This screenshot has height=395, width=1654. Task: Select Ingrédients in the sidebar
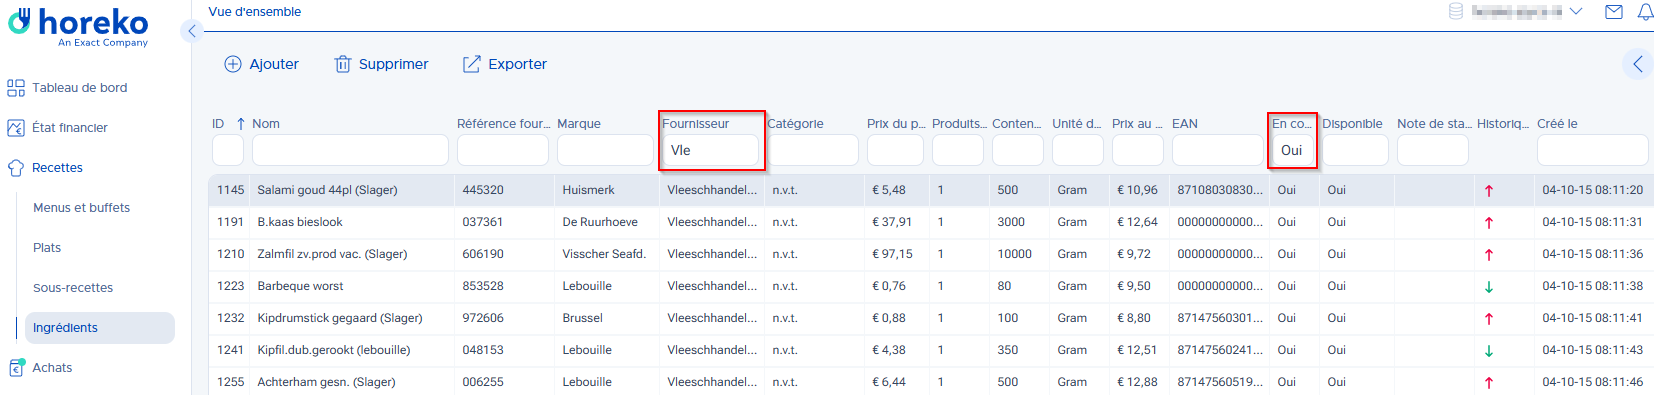pyautogui.click(x=100, y=328)
